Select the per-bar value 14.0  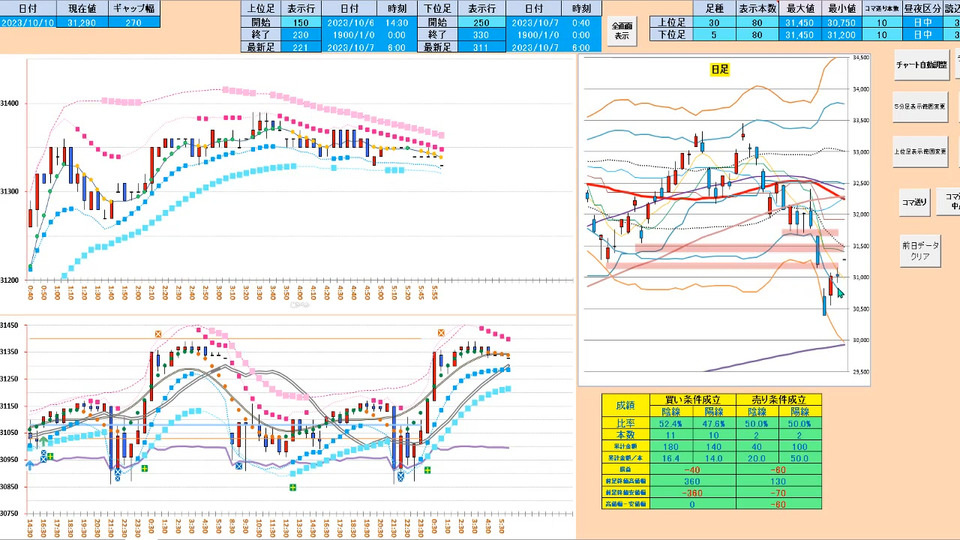click(x=714, y=458)
